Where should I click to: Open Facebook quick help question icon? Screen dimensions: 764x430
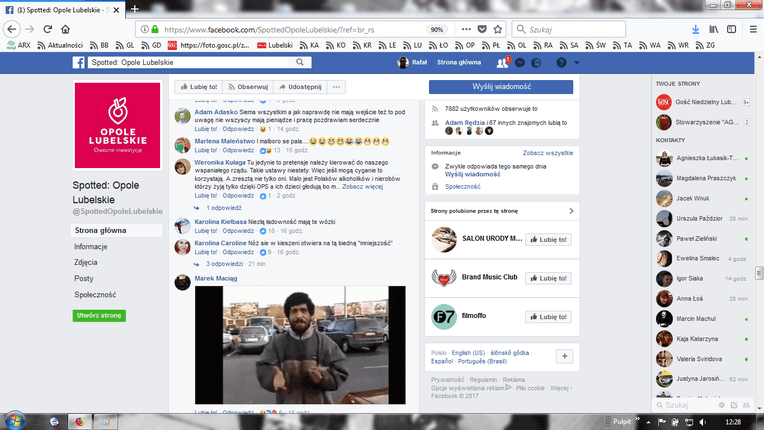[561, 63]
